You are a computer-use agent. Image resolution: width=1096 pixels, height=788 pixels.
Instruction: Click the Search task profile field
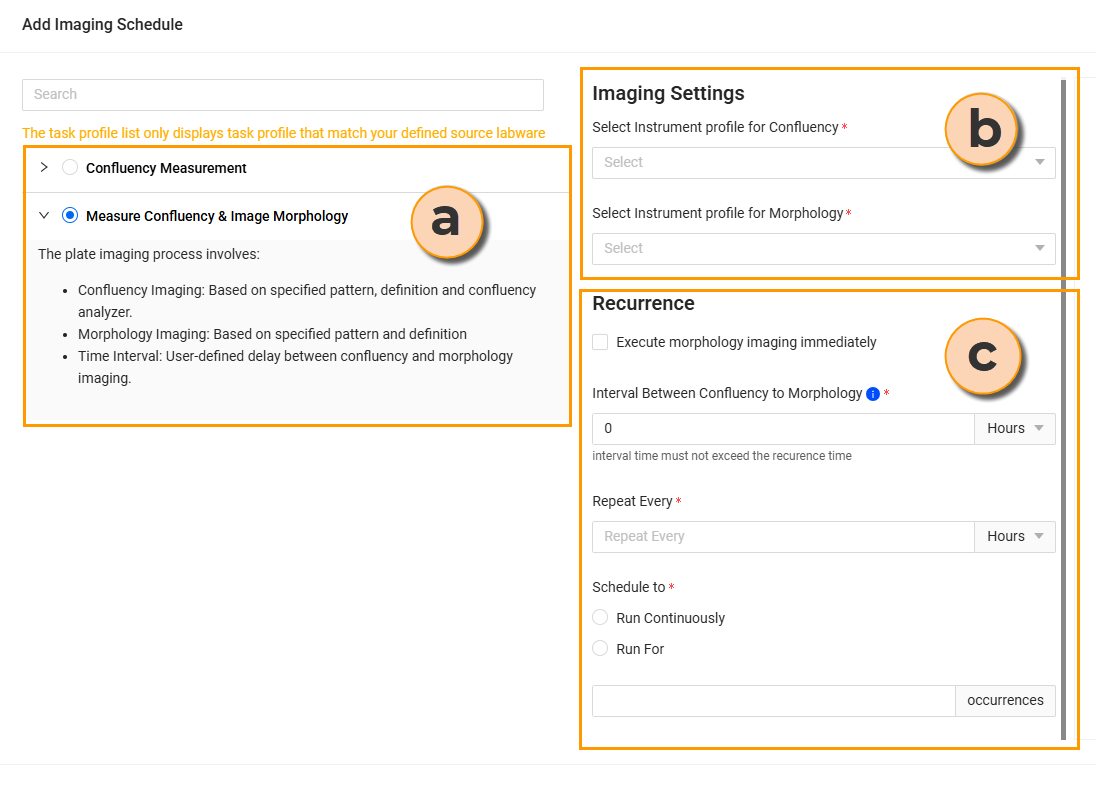click(283, 94)
